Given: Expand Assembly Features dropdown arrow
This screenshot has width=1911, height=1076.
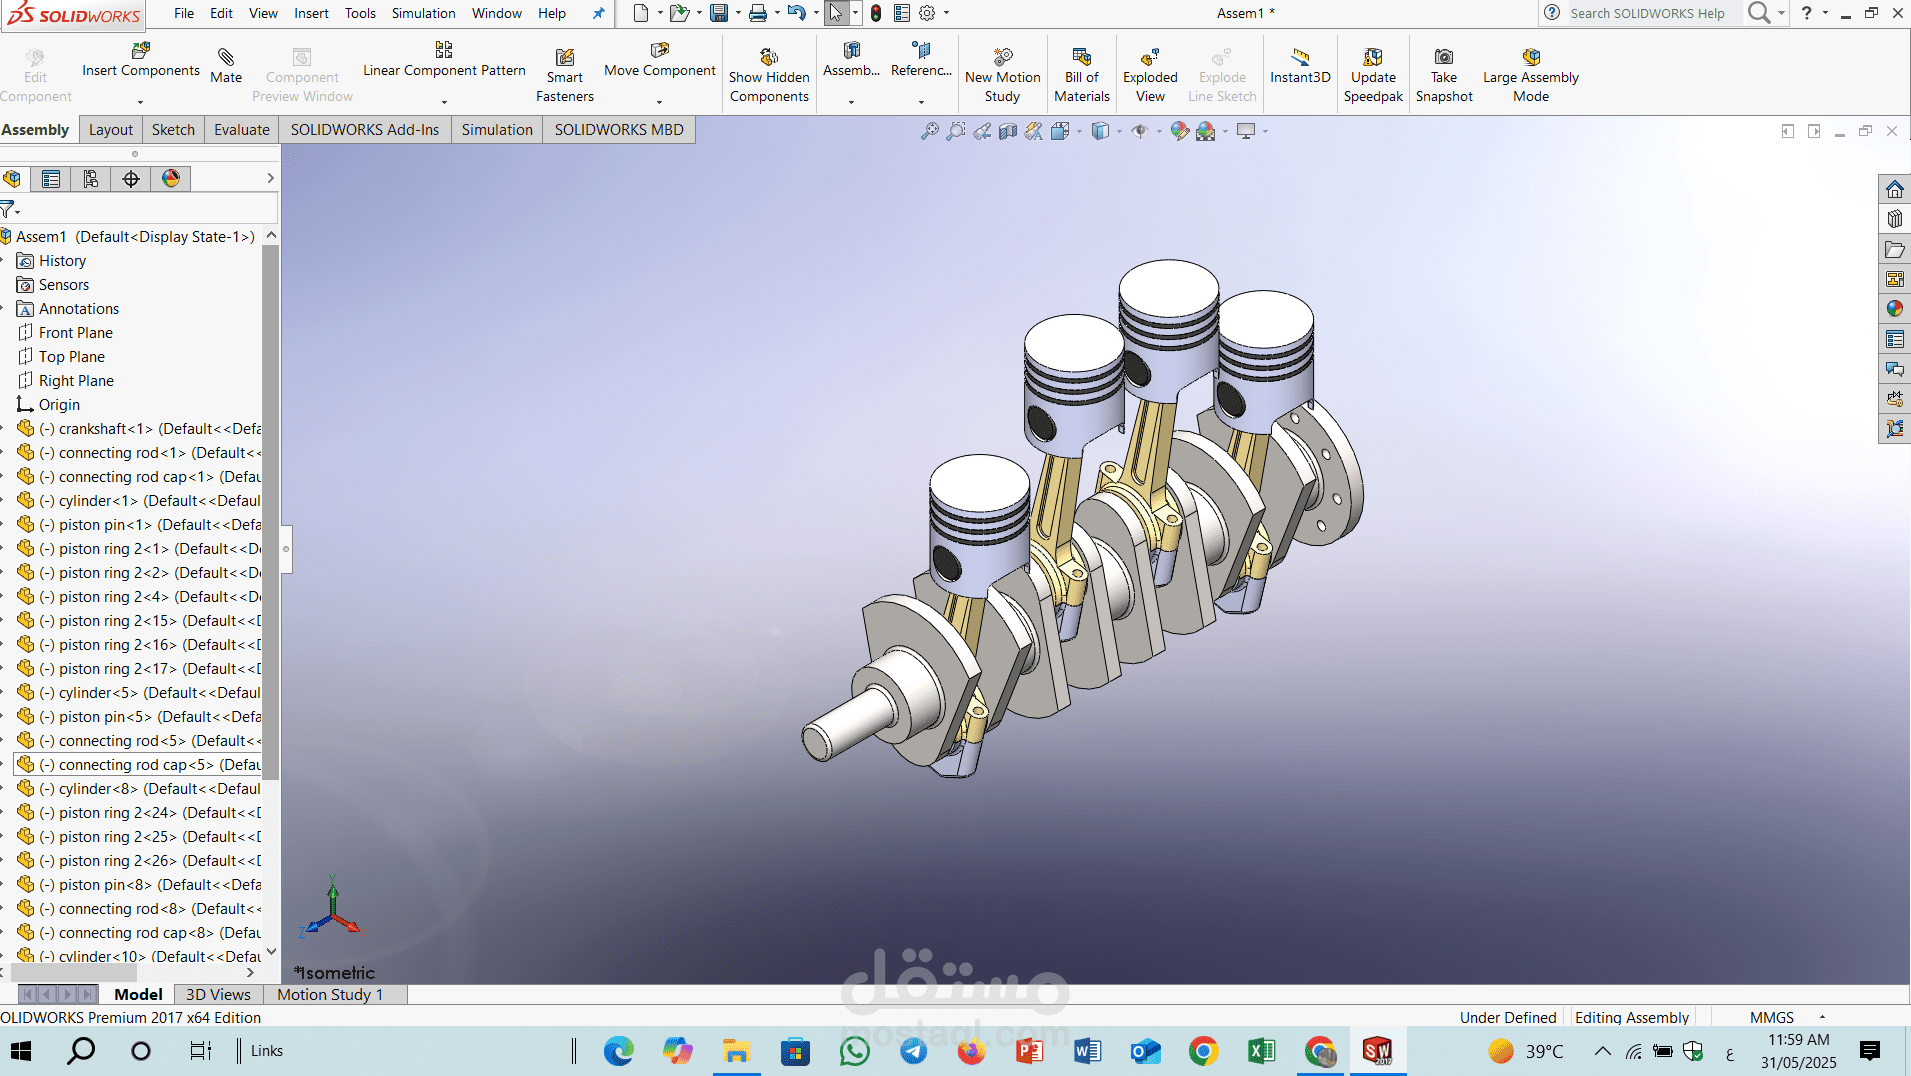Looking at the screenshot, I should (x=851, y=101).
